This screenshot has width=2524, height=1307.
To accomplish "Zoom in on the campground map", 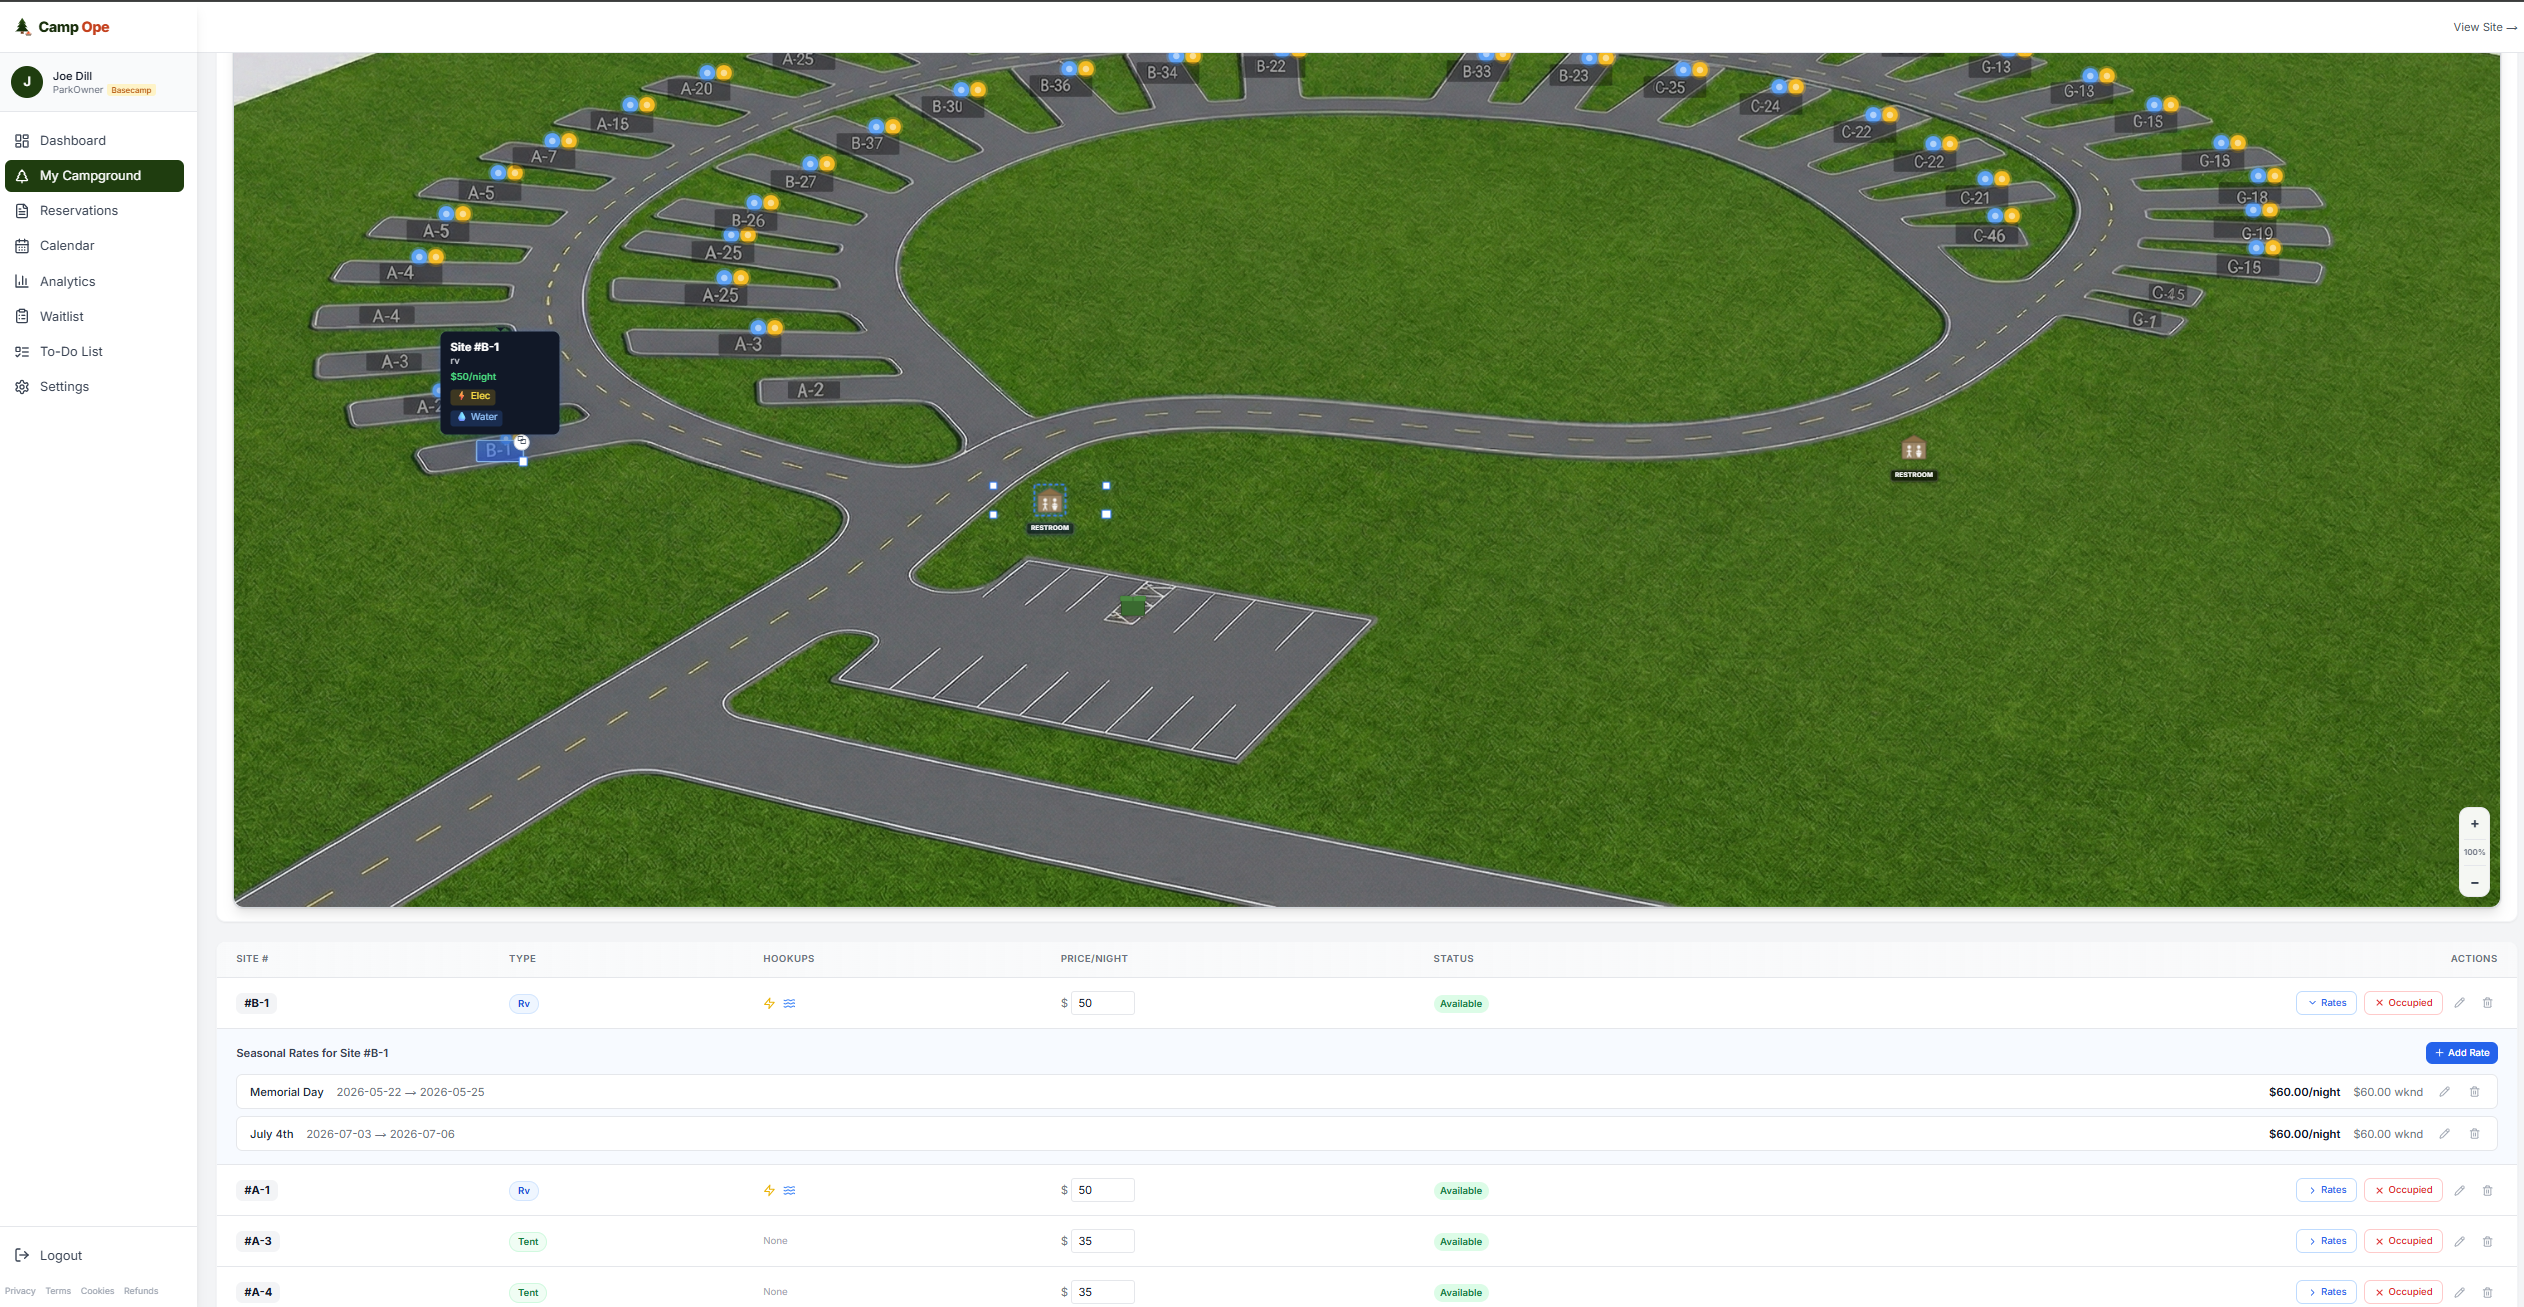I will pos(2474,824).
